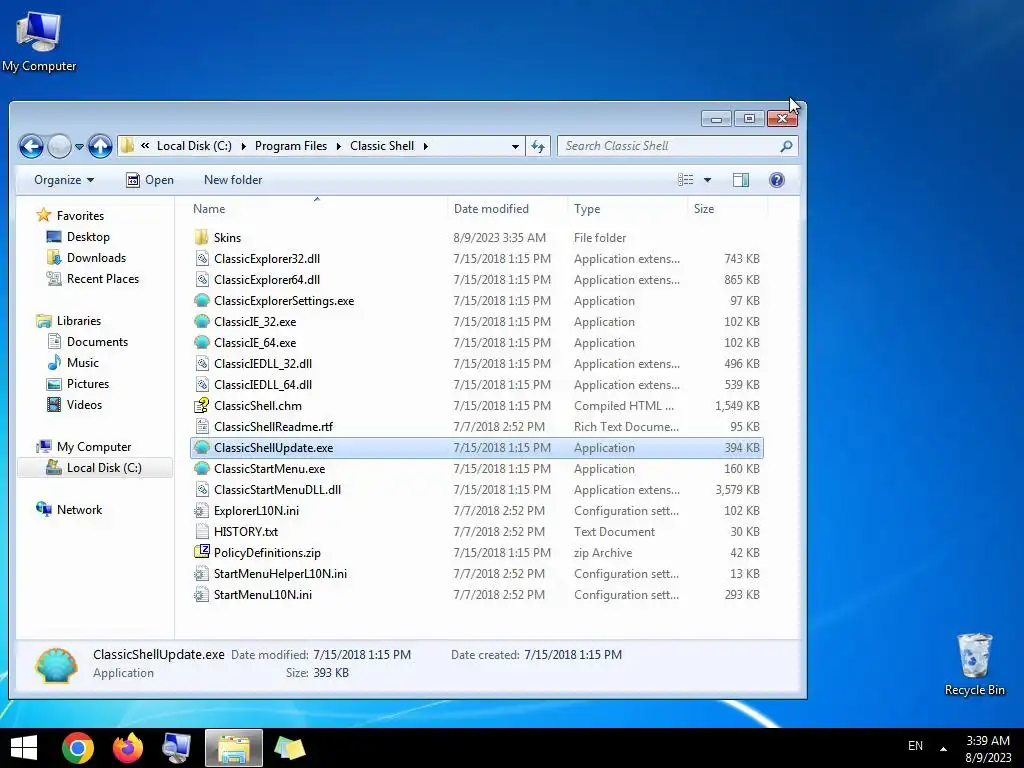The width and height of the screenshot is (1024, 768).
Task: Select PolicyDefinitions.zip archive icon
Action: [x=202, y=552]
